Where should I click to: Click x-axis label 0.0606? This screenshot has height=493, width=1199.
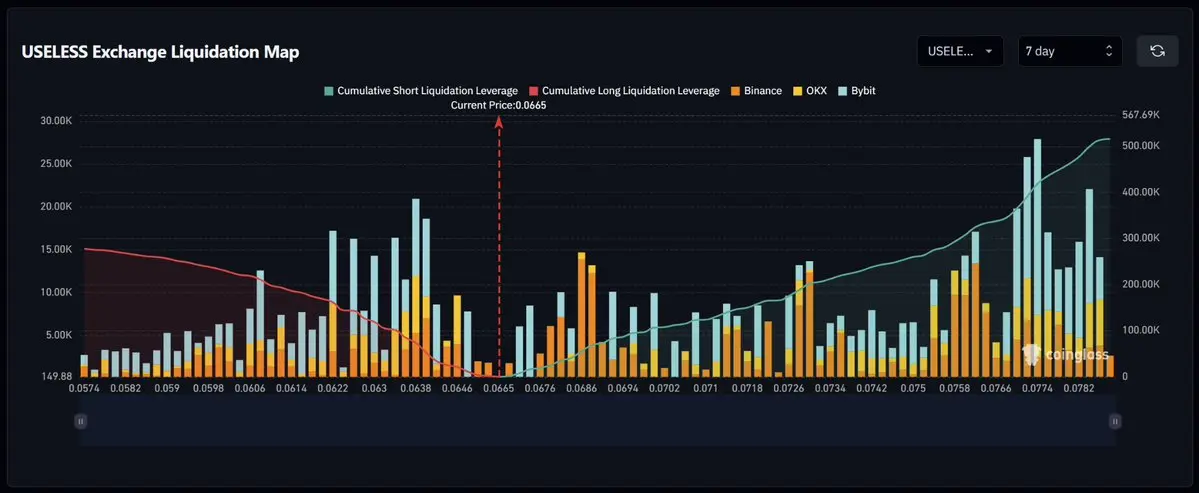[x=250, y=388]
